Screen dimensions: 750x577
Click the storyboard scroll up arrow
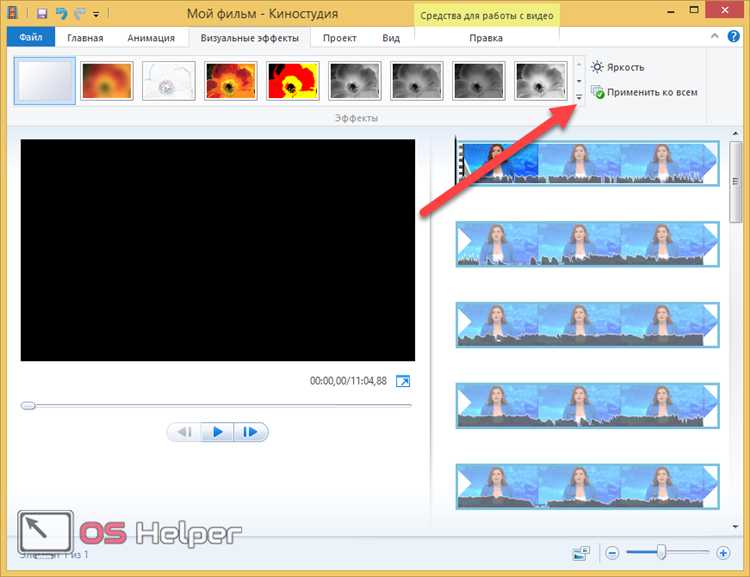click(735, 133)
